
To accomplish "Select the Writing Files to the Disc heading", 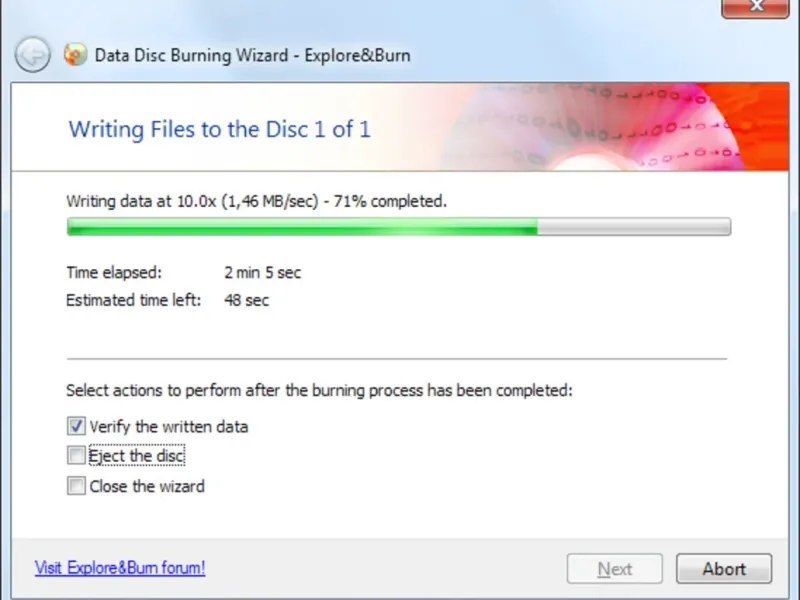I will pos(219,129).
